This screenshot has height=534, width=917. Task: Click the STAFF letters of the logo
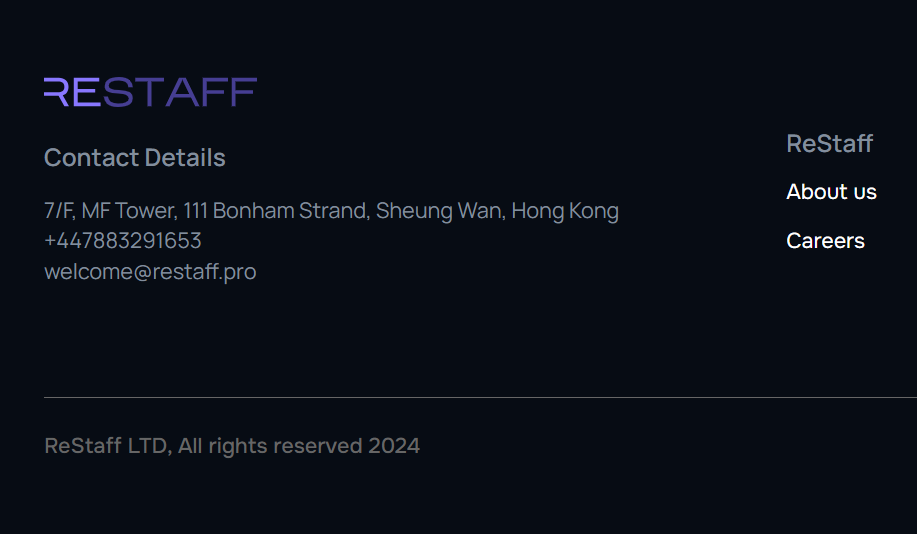click(x=180, y=92)
